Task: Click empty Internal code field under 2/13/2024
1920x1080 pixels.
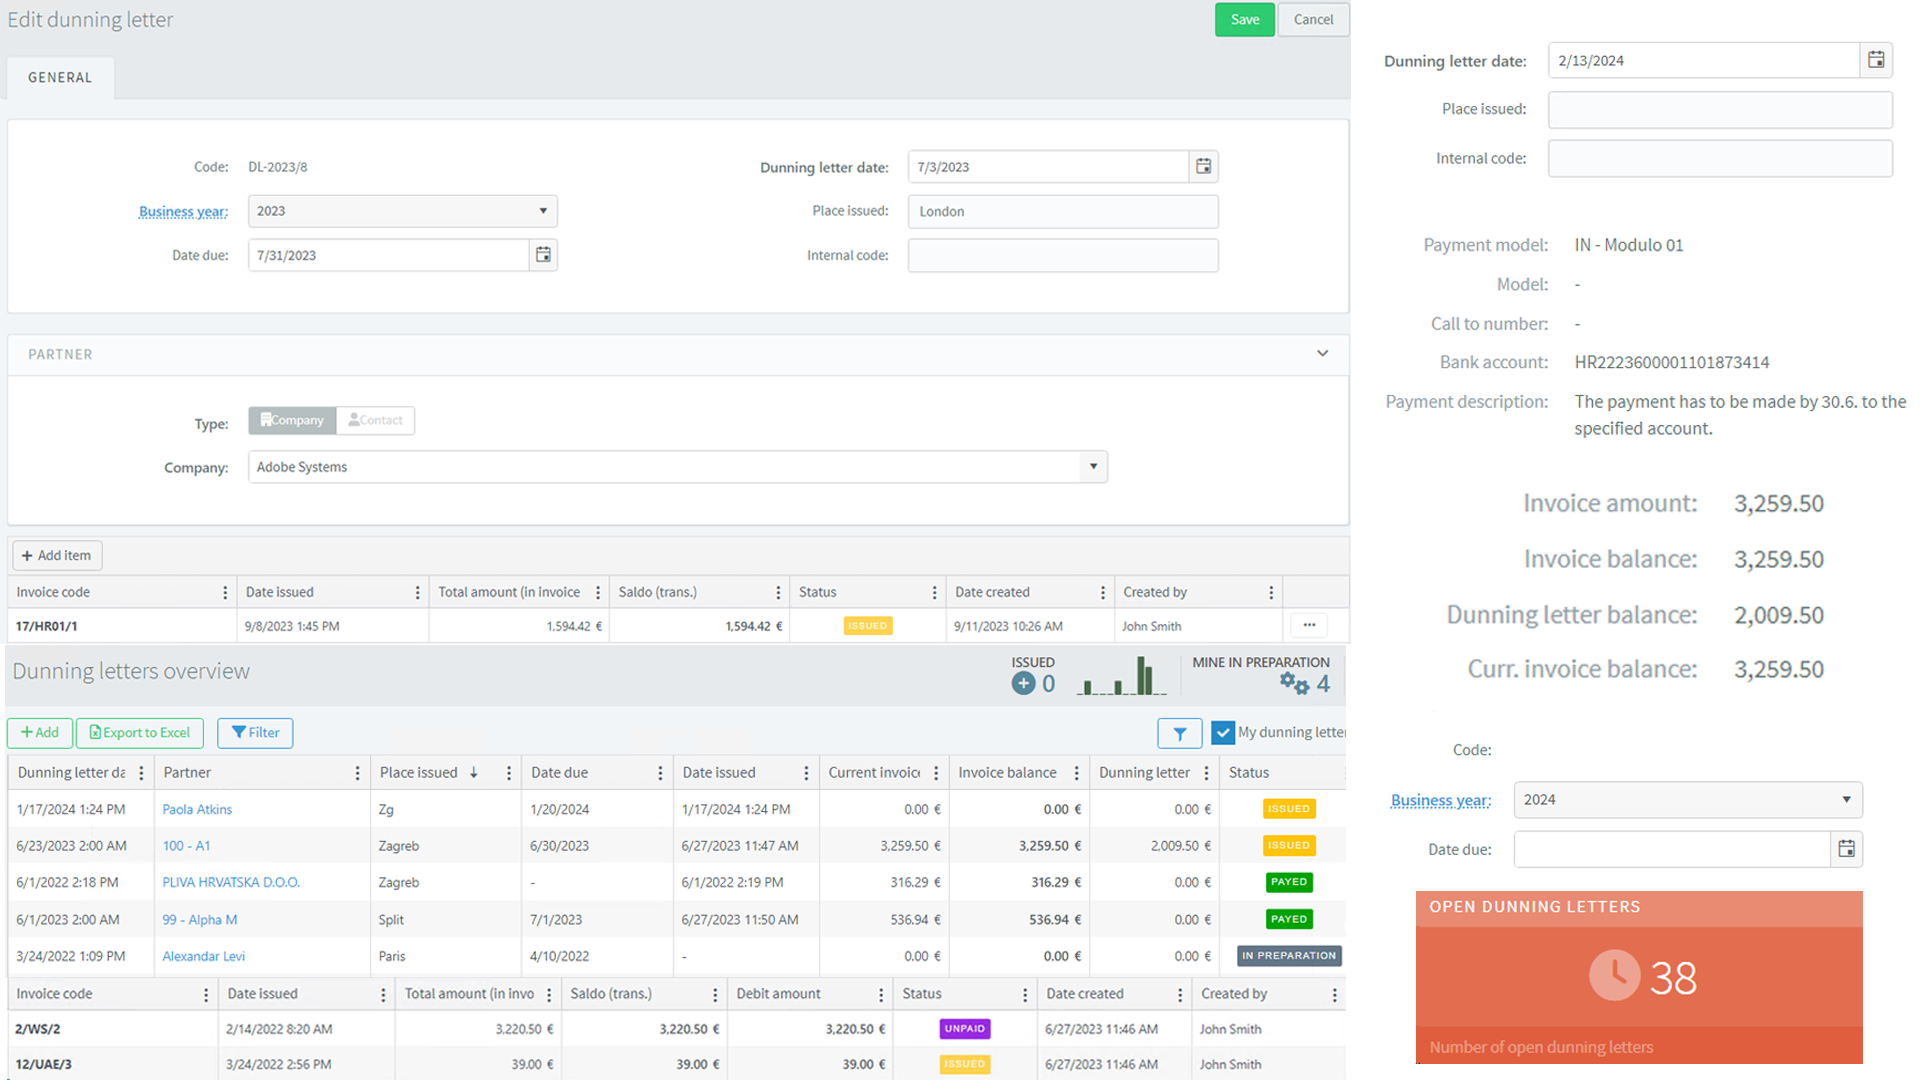Action: [x=1720, y=159]
